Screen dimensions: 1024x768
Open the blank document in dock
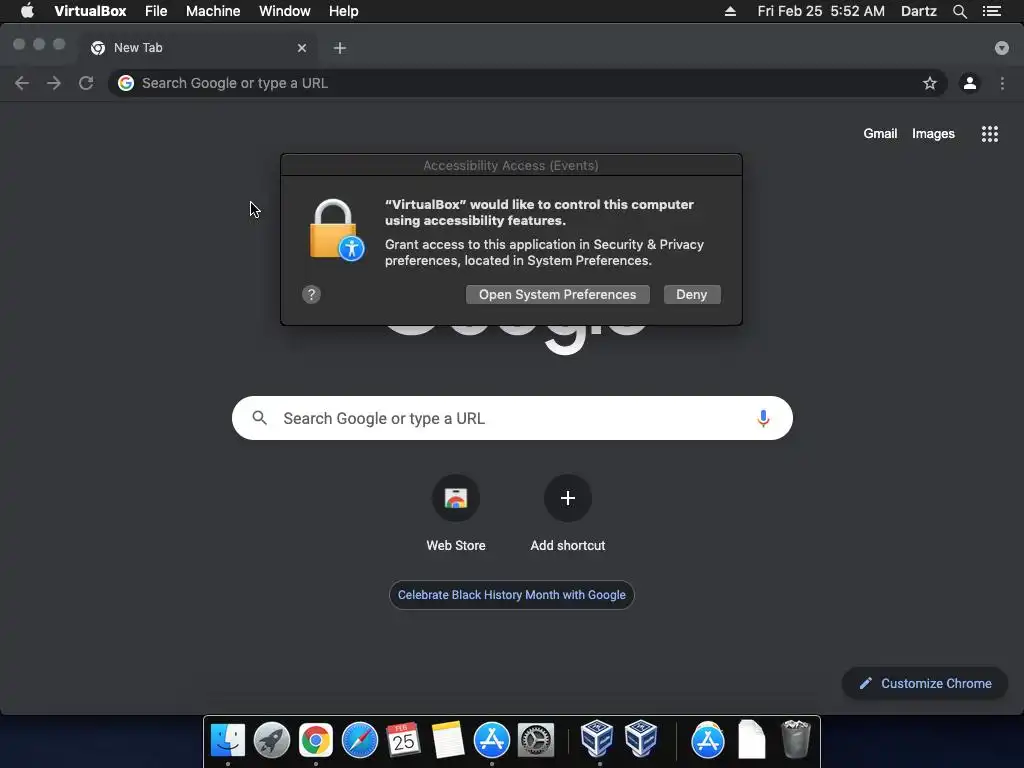(752, 740)
